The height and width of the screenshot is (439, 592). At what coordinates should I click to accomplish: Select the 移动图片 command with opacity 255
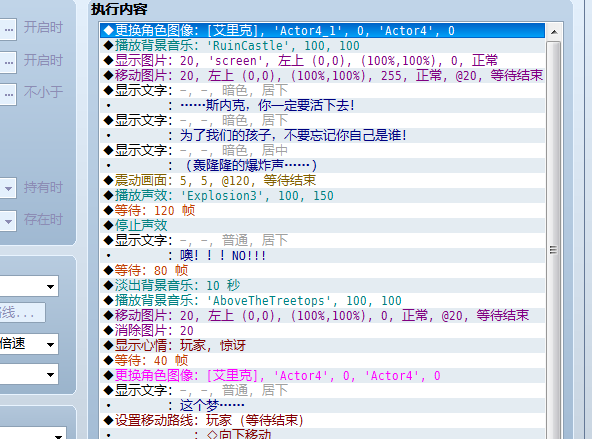coord(322,75)
